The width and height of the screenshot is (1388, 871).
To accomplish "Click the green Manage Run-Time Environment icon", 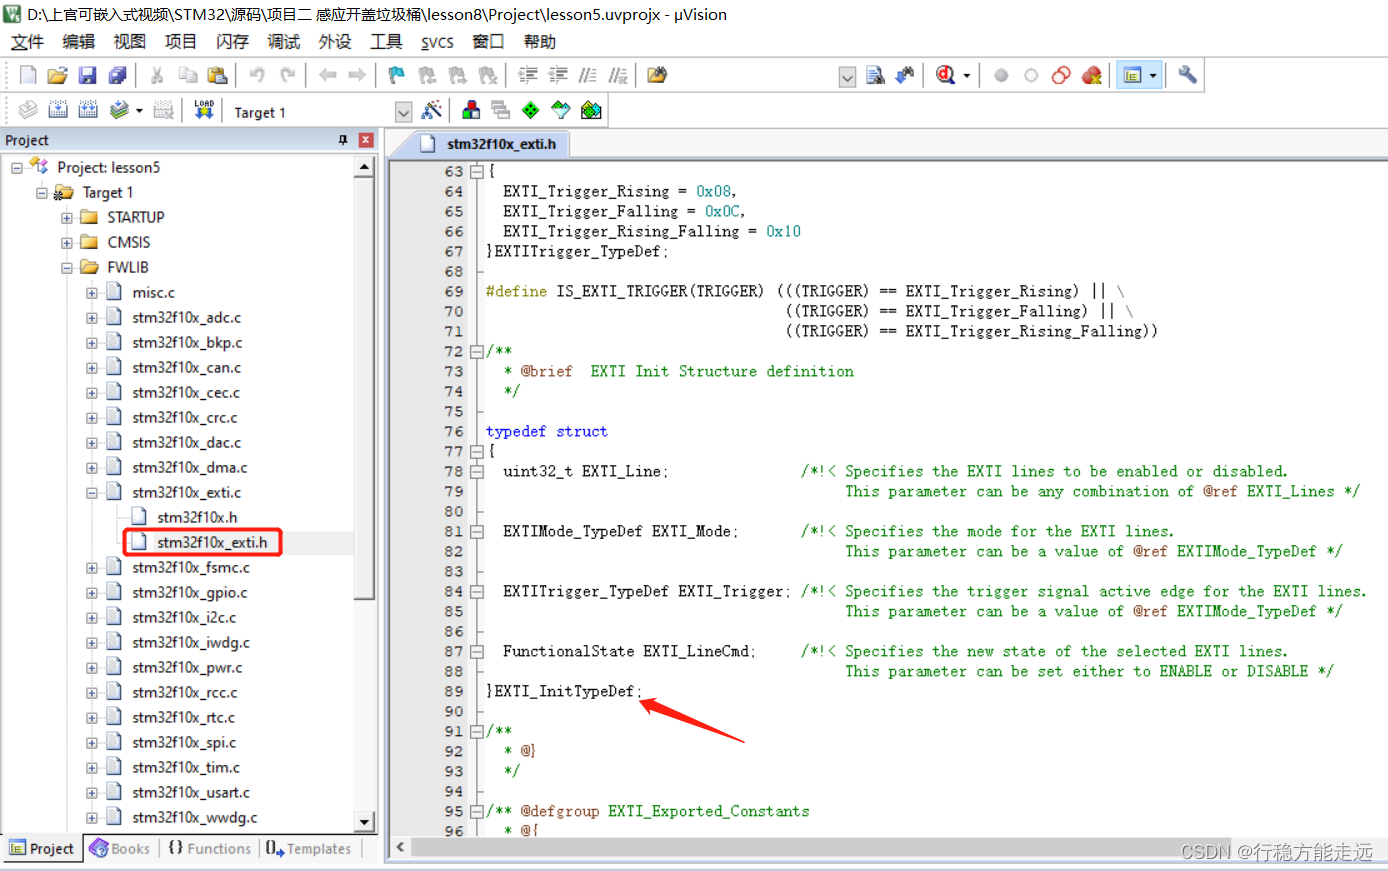I will coord(531,110).
